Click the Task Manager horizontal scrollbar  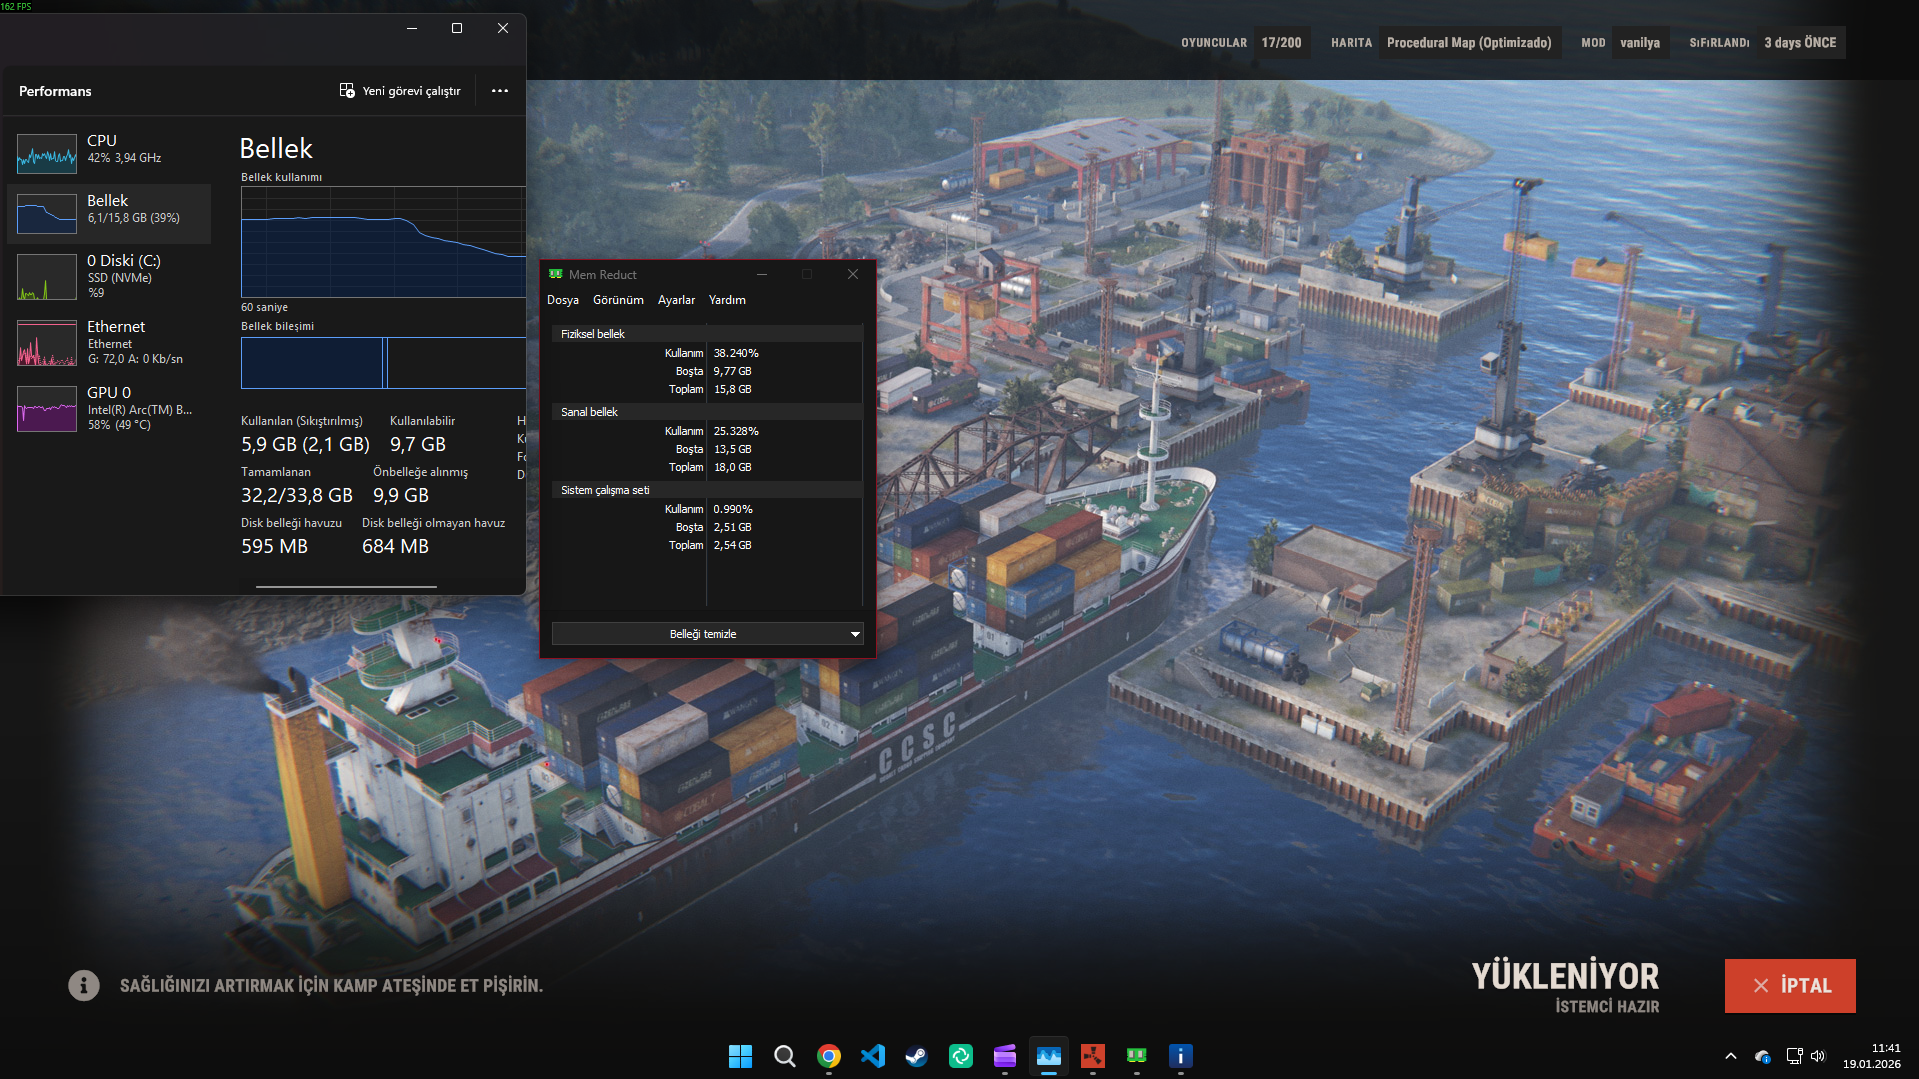pyautogui.click(x=346, y=587)
